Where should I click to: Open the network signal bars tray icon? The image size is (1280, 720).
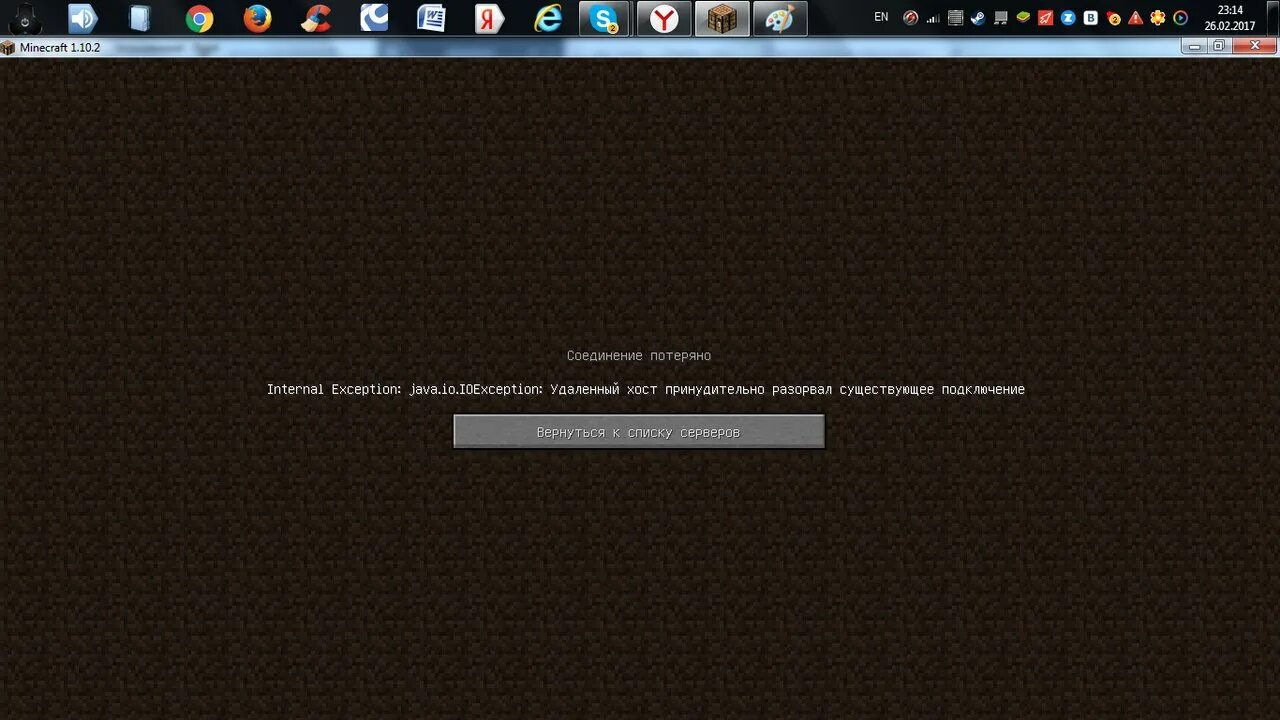point(933,18)
